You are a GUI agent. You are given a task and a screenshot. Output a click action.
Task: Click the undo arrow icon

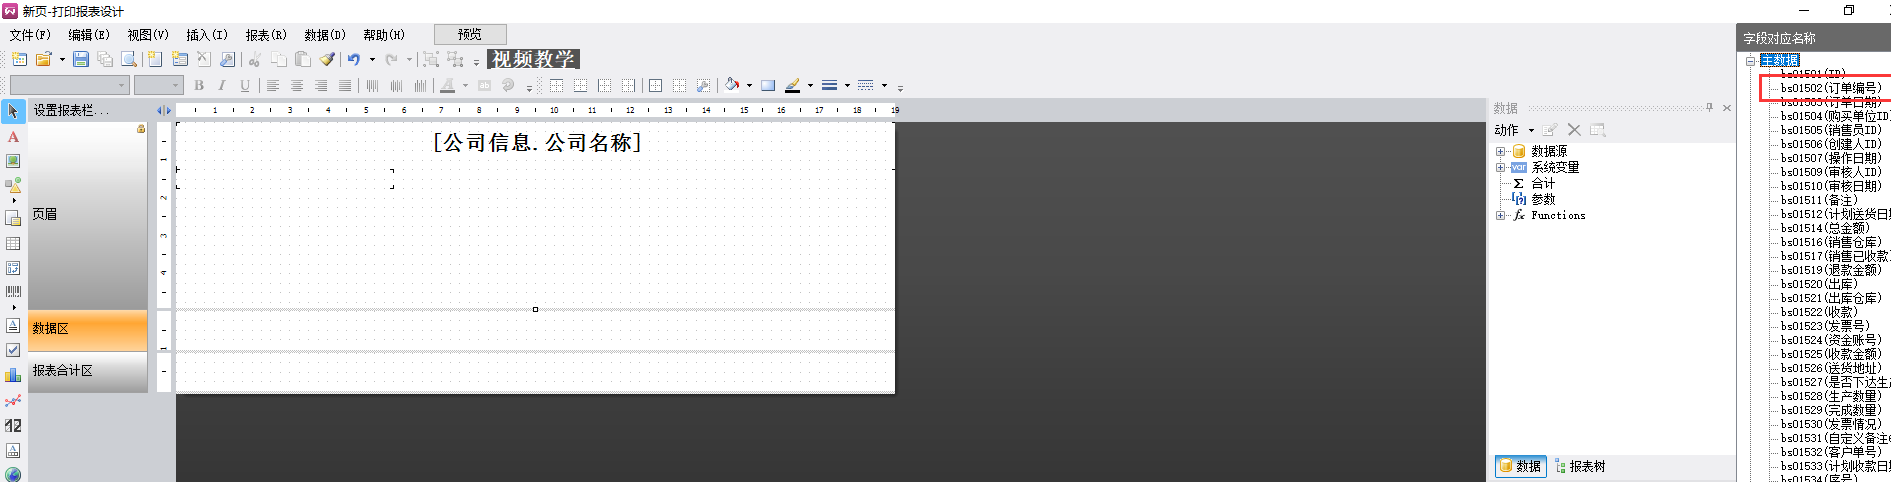tap(353, 60)
